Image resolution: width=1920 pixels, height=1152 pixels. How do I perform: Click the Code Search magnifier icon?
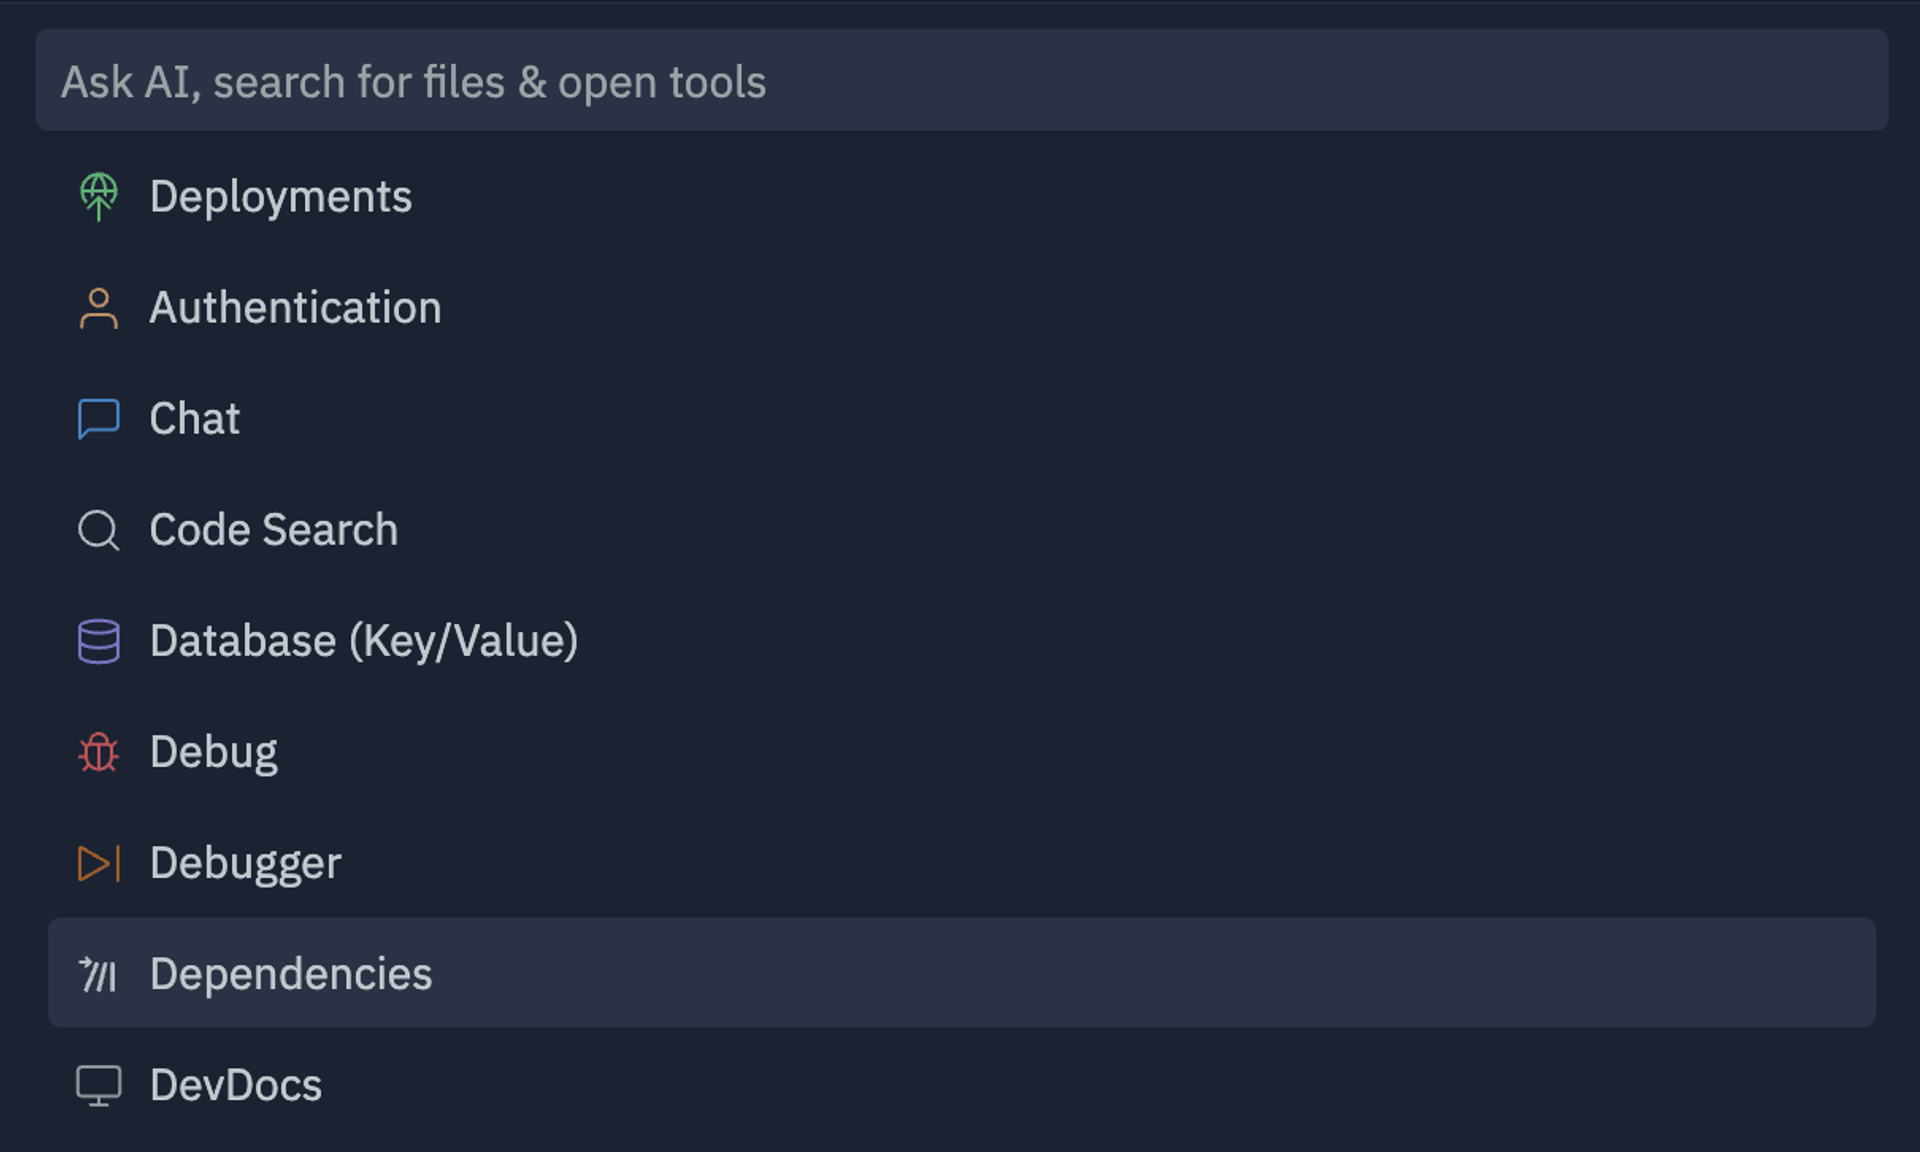pyautogui.click(x=99, y=530)
